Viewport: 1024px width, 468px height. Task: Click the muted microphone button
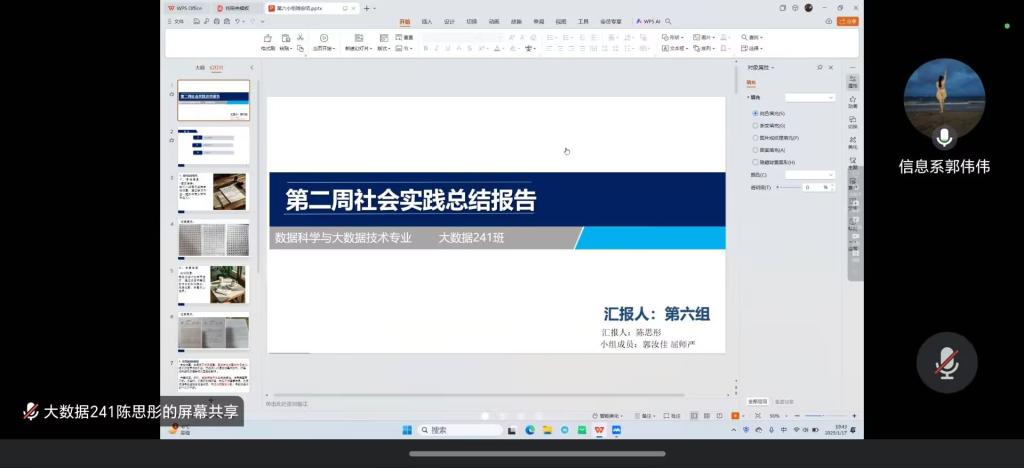[946, 363]
